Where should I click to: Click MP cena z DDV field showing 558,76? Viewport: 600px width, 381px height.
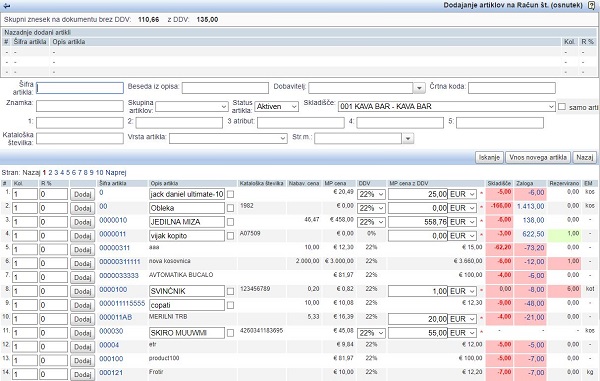click(x=417, y=222)
